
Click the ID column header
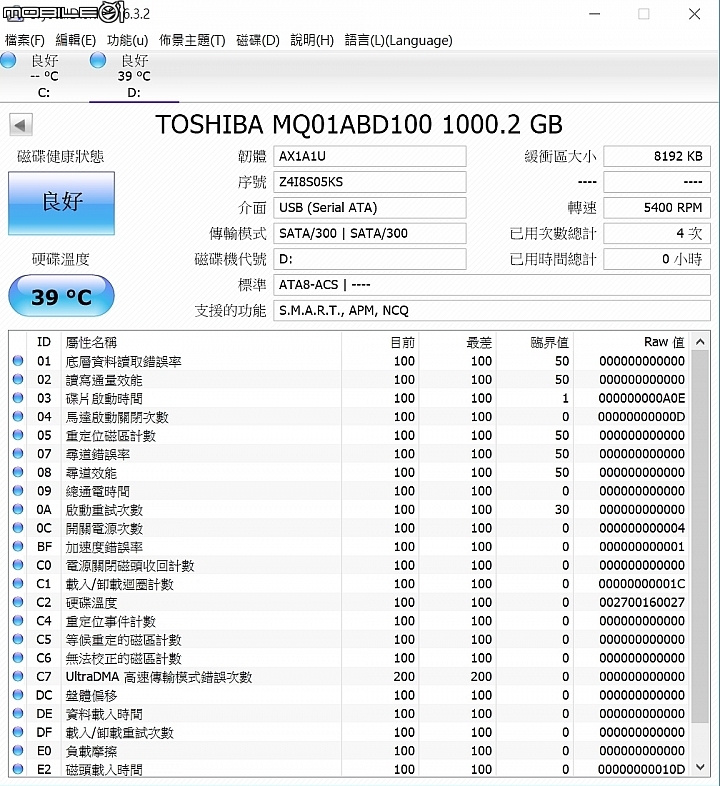pyautogui.click(x=44, y=342)
